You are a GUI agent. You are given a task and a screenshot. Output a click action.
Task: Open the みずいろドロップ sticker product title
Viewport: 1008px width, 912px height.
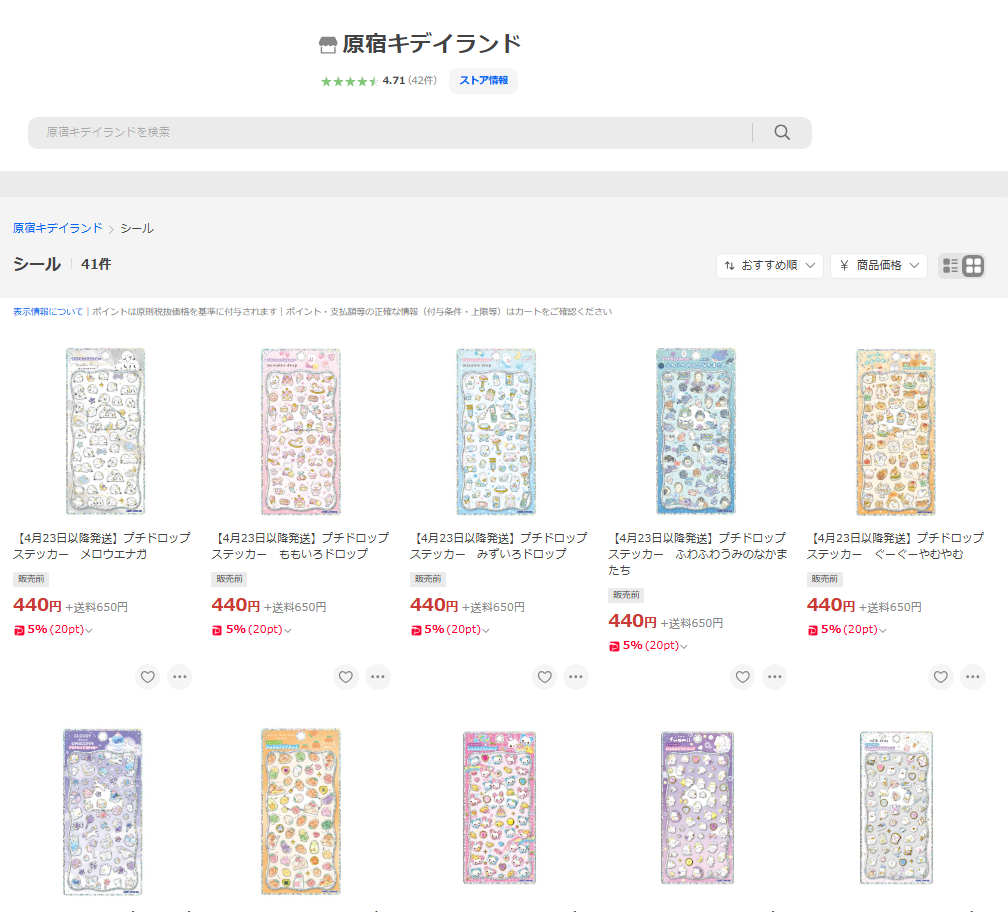point(497,545)
